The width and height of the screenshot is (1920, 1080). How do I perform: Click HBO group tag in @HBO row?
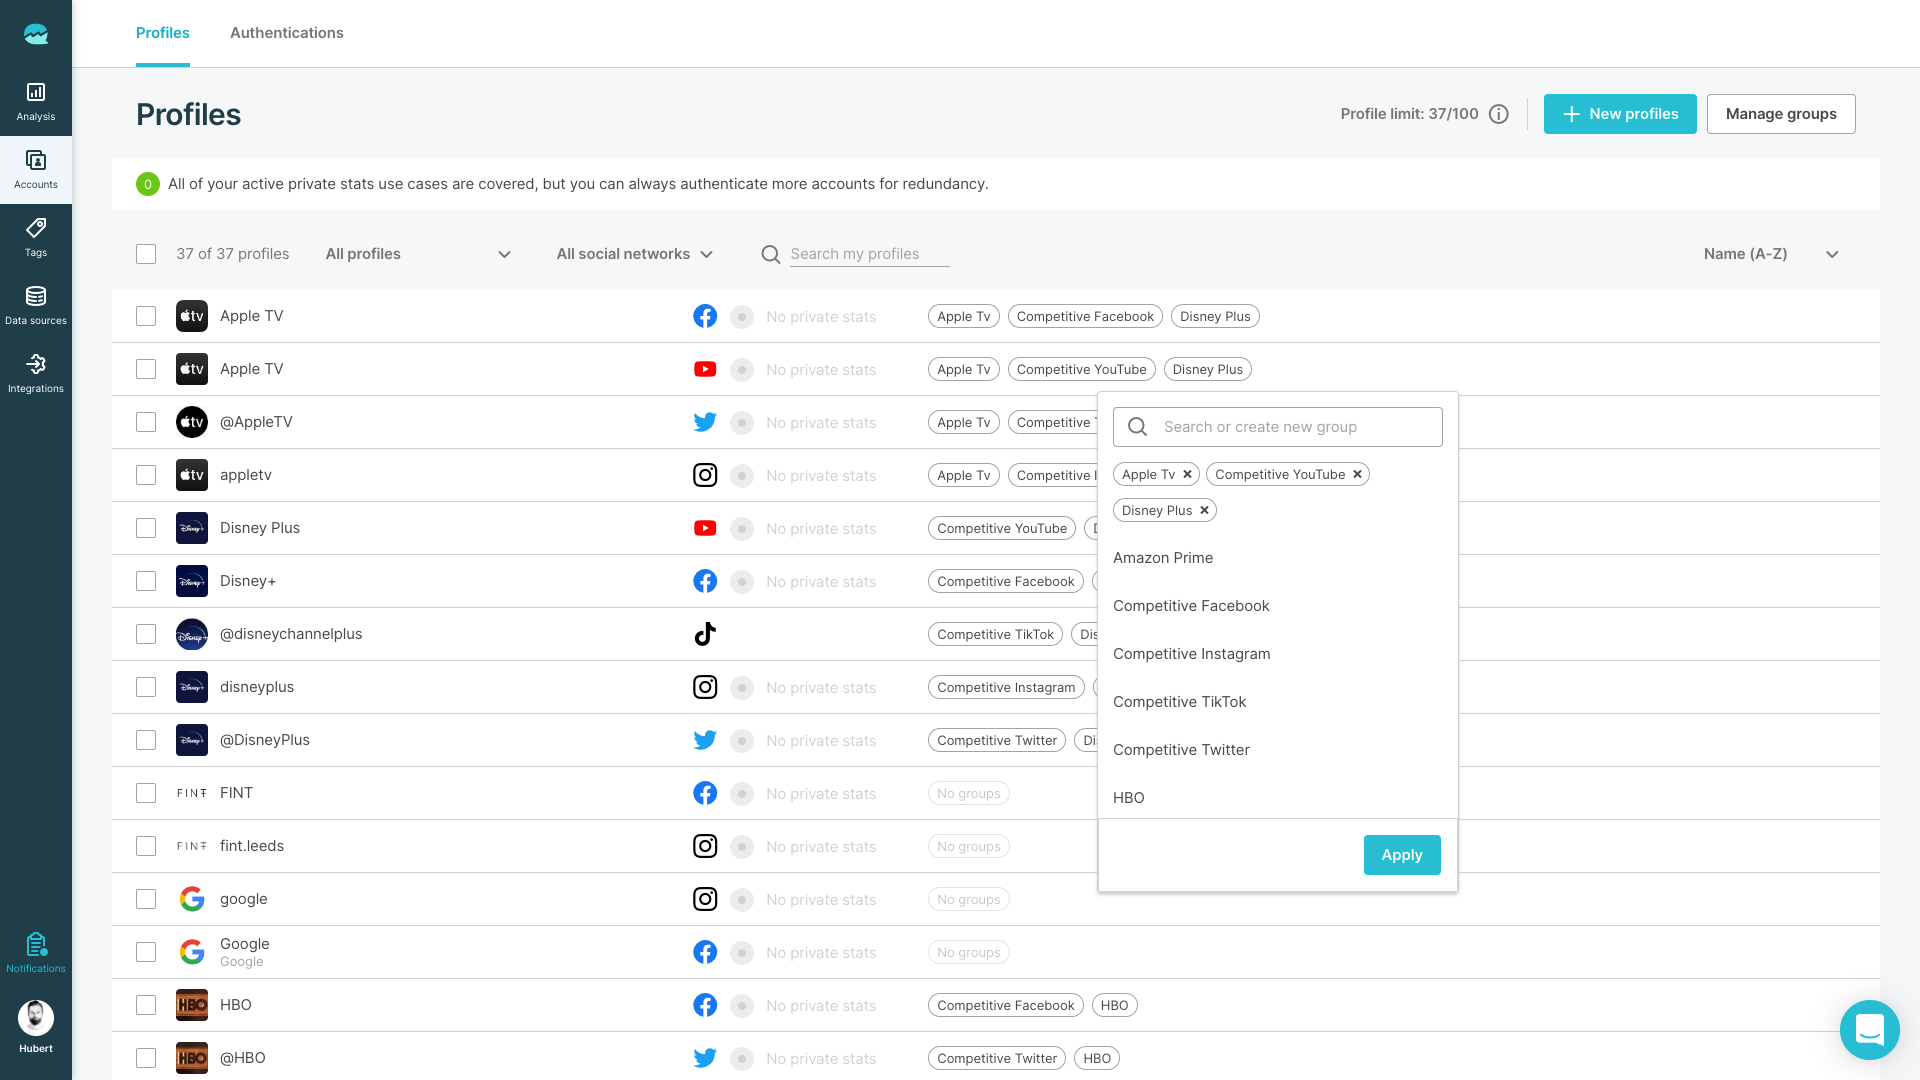tap(1097, 1058)
